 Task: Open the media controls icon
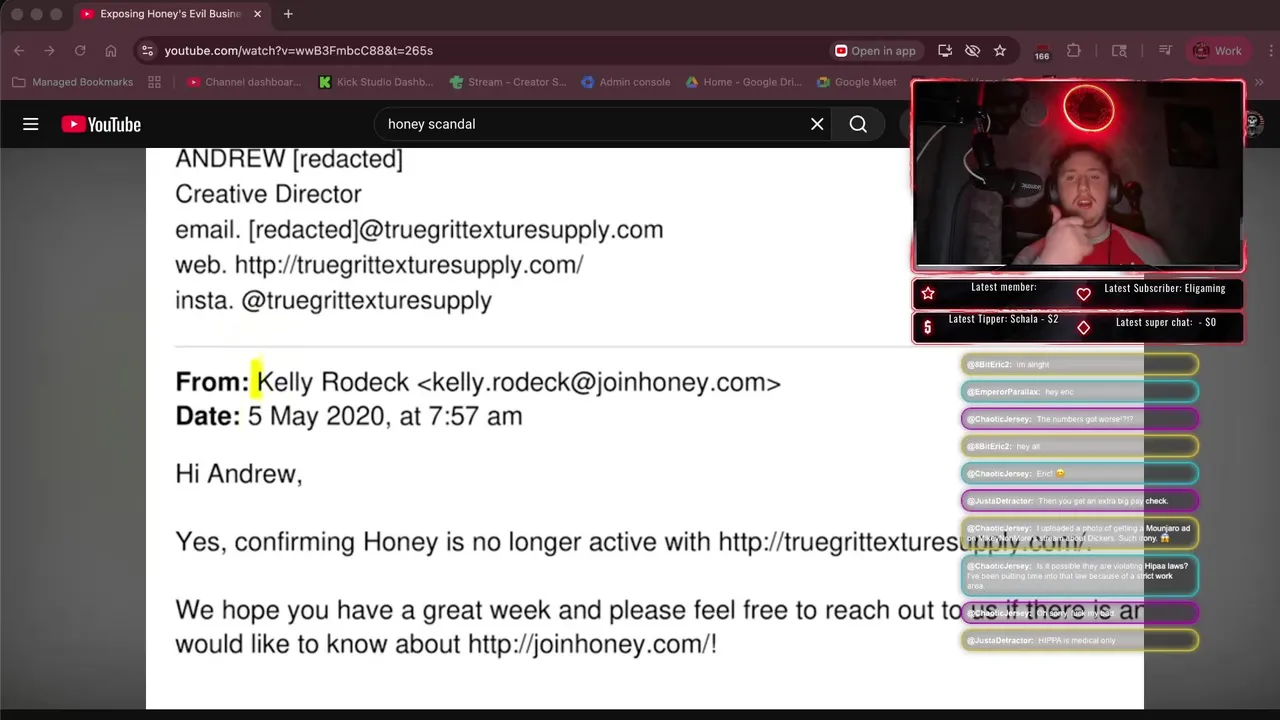[1165, 50]
